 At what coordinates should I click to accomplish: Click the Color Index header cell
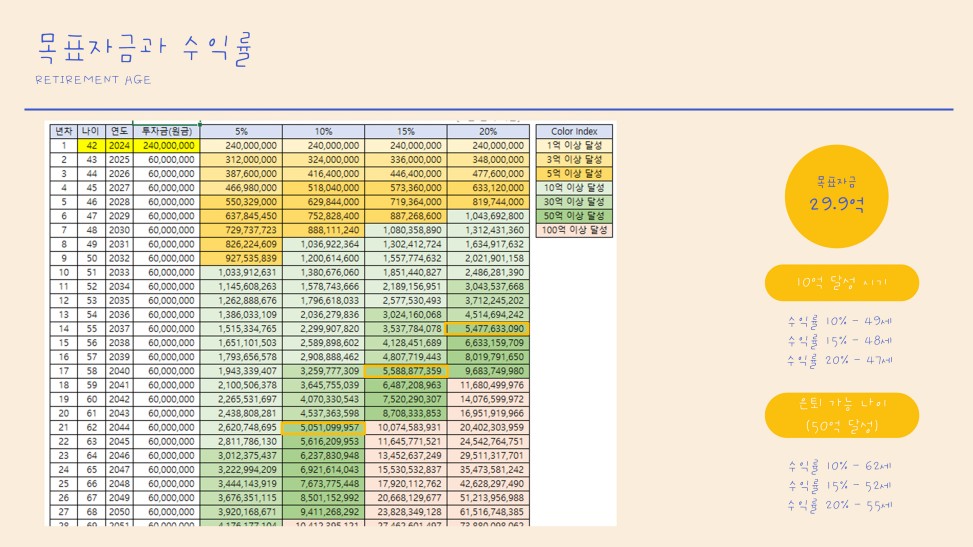point(574,131)
